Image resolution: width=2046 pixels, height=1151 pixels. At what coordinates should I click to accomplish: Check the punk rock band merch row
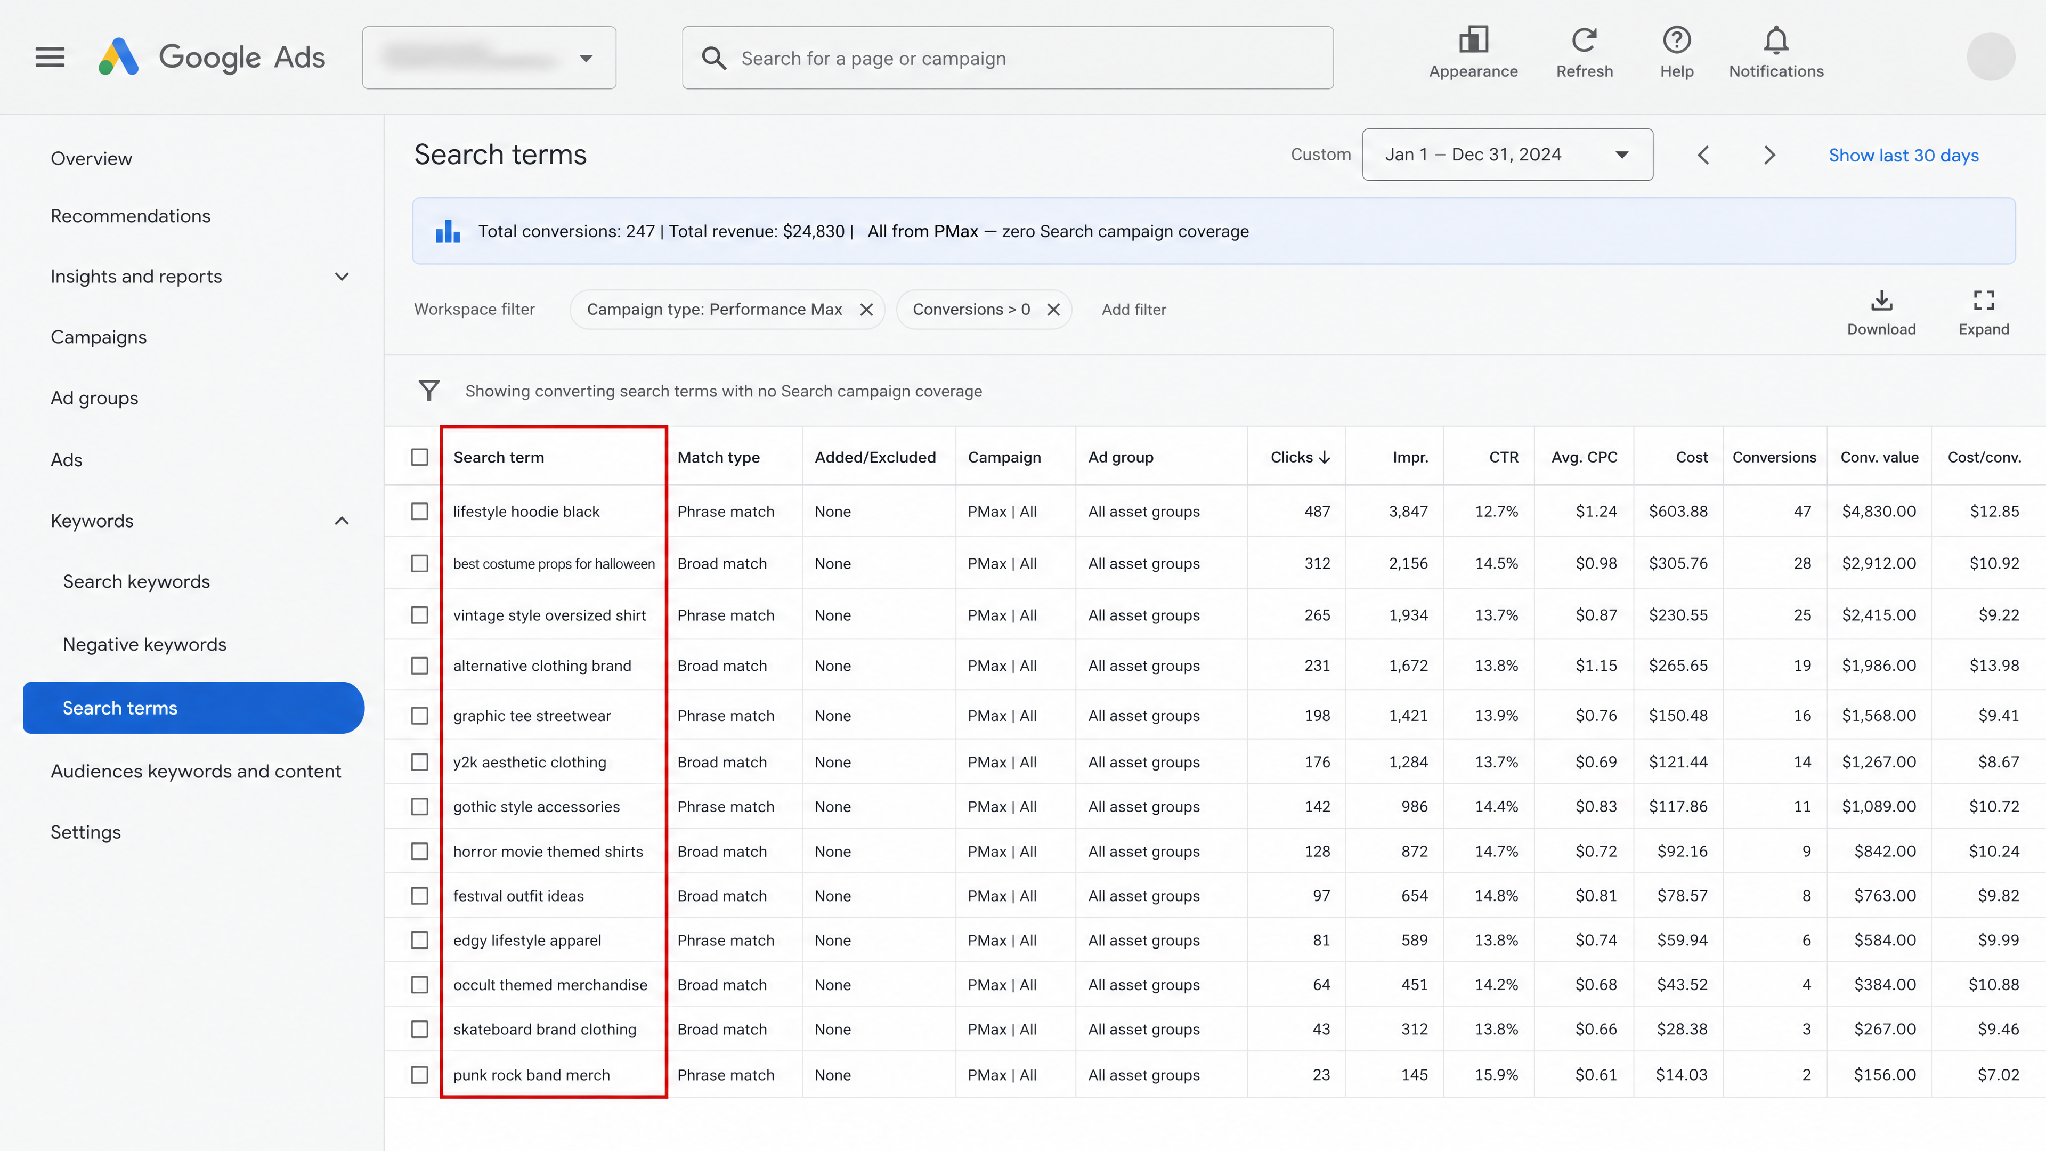420,1075
